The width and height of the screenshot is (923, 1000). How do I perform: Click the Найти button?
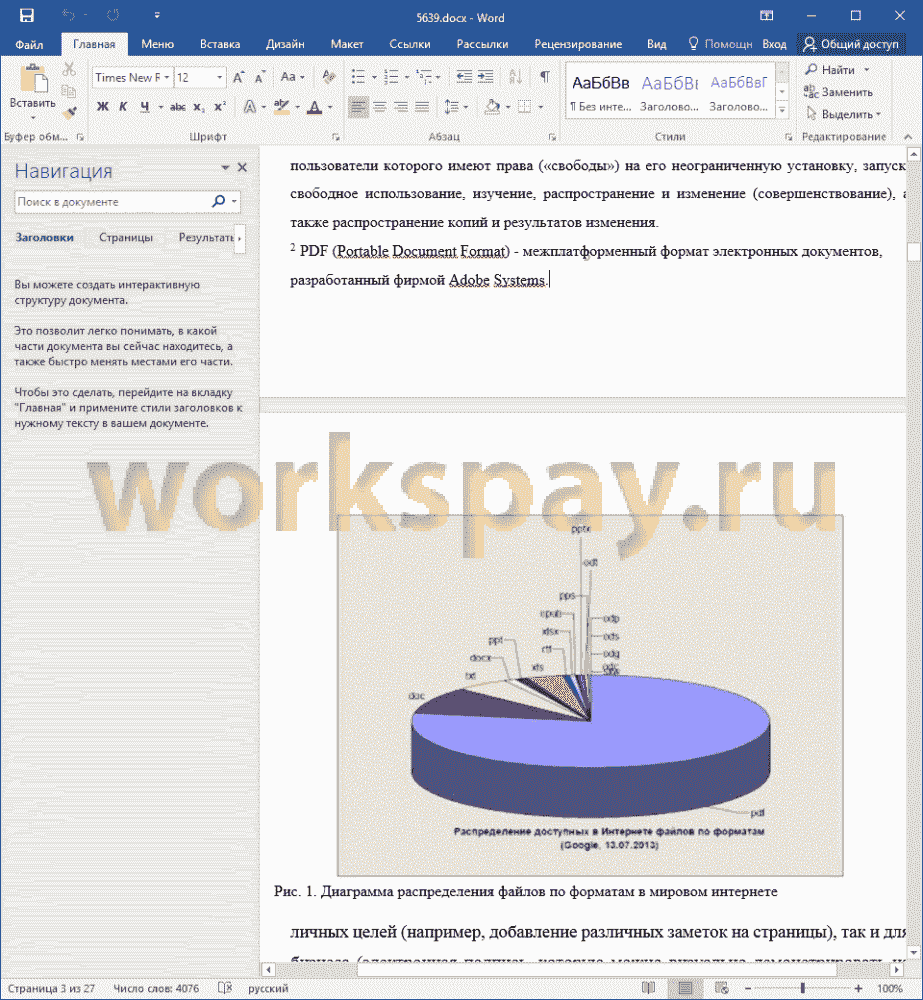(x=831, y=70)
